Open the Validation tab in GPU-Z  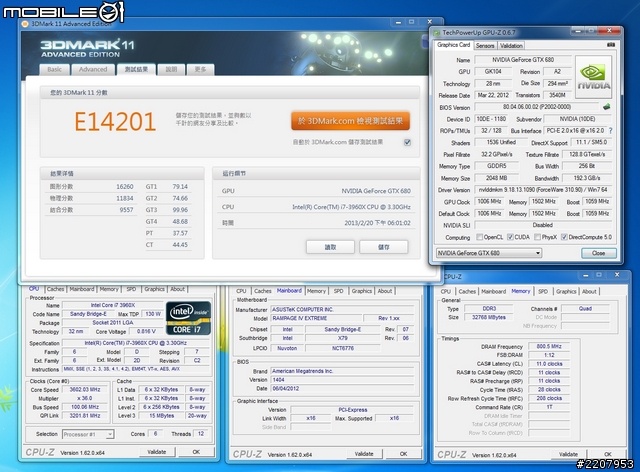[511, 46]
